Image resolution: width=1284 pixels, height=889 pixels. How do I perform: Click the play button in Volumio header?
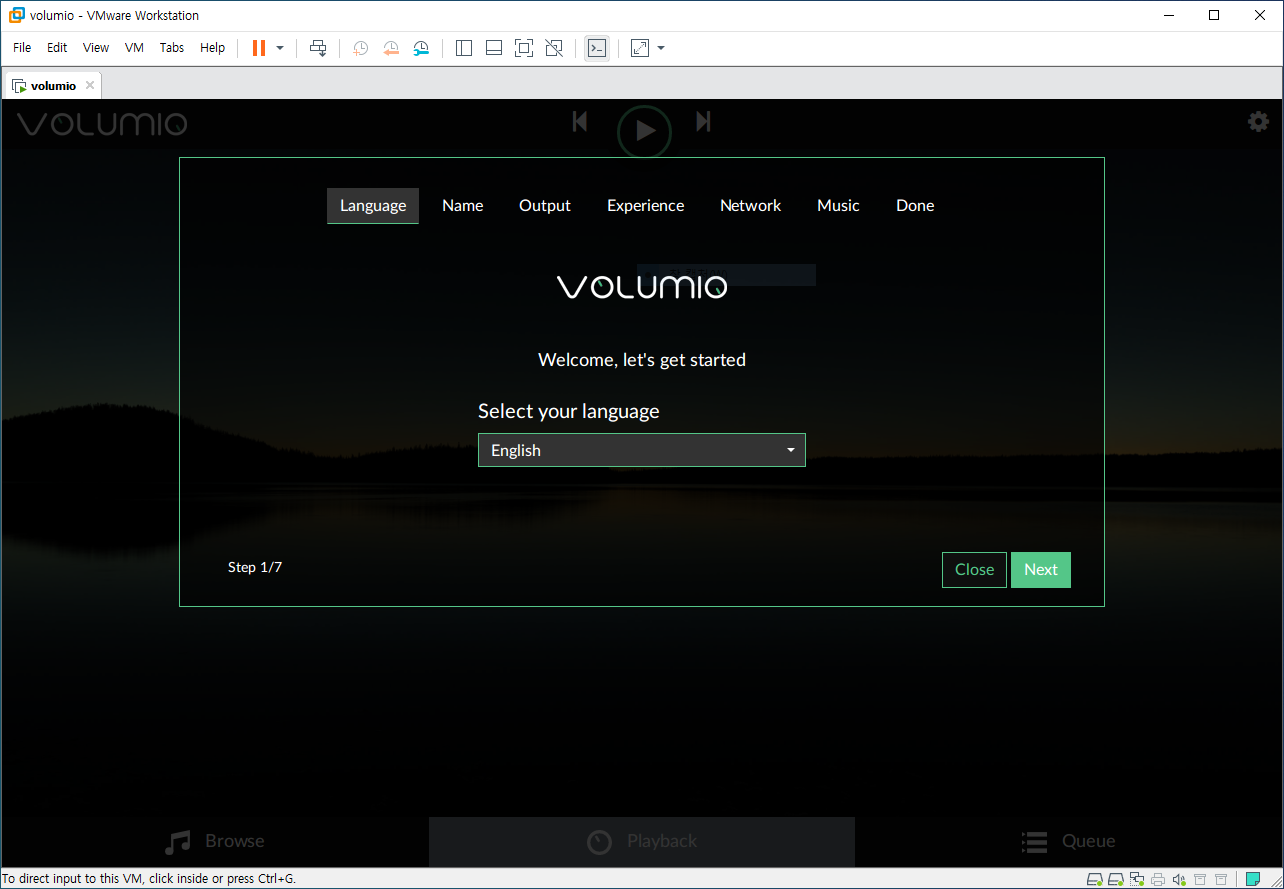coord(644,131)
